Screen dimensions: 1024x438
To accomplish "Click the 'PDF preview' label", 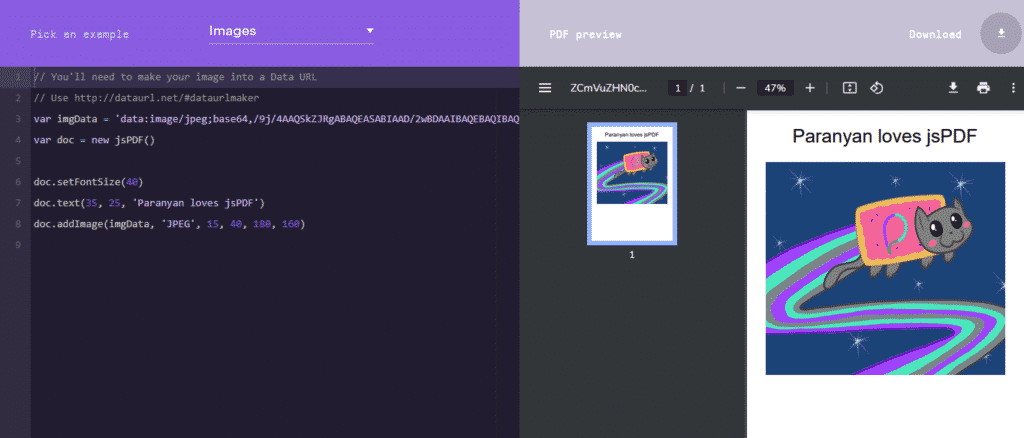I will pos(585,34).
